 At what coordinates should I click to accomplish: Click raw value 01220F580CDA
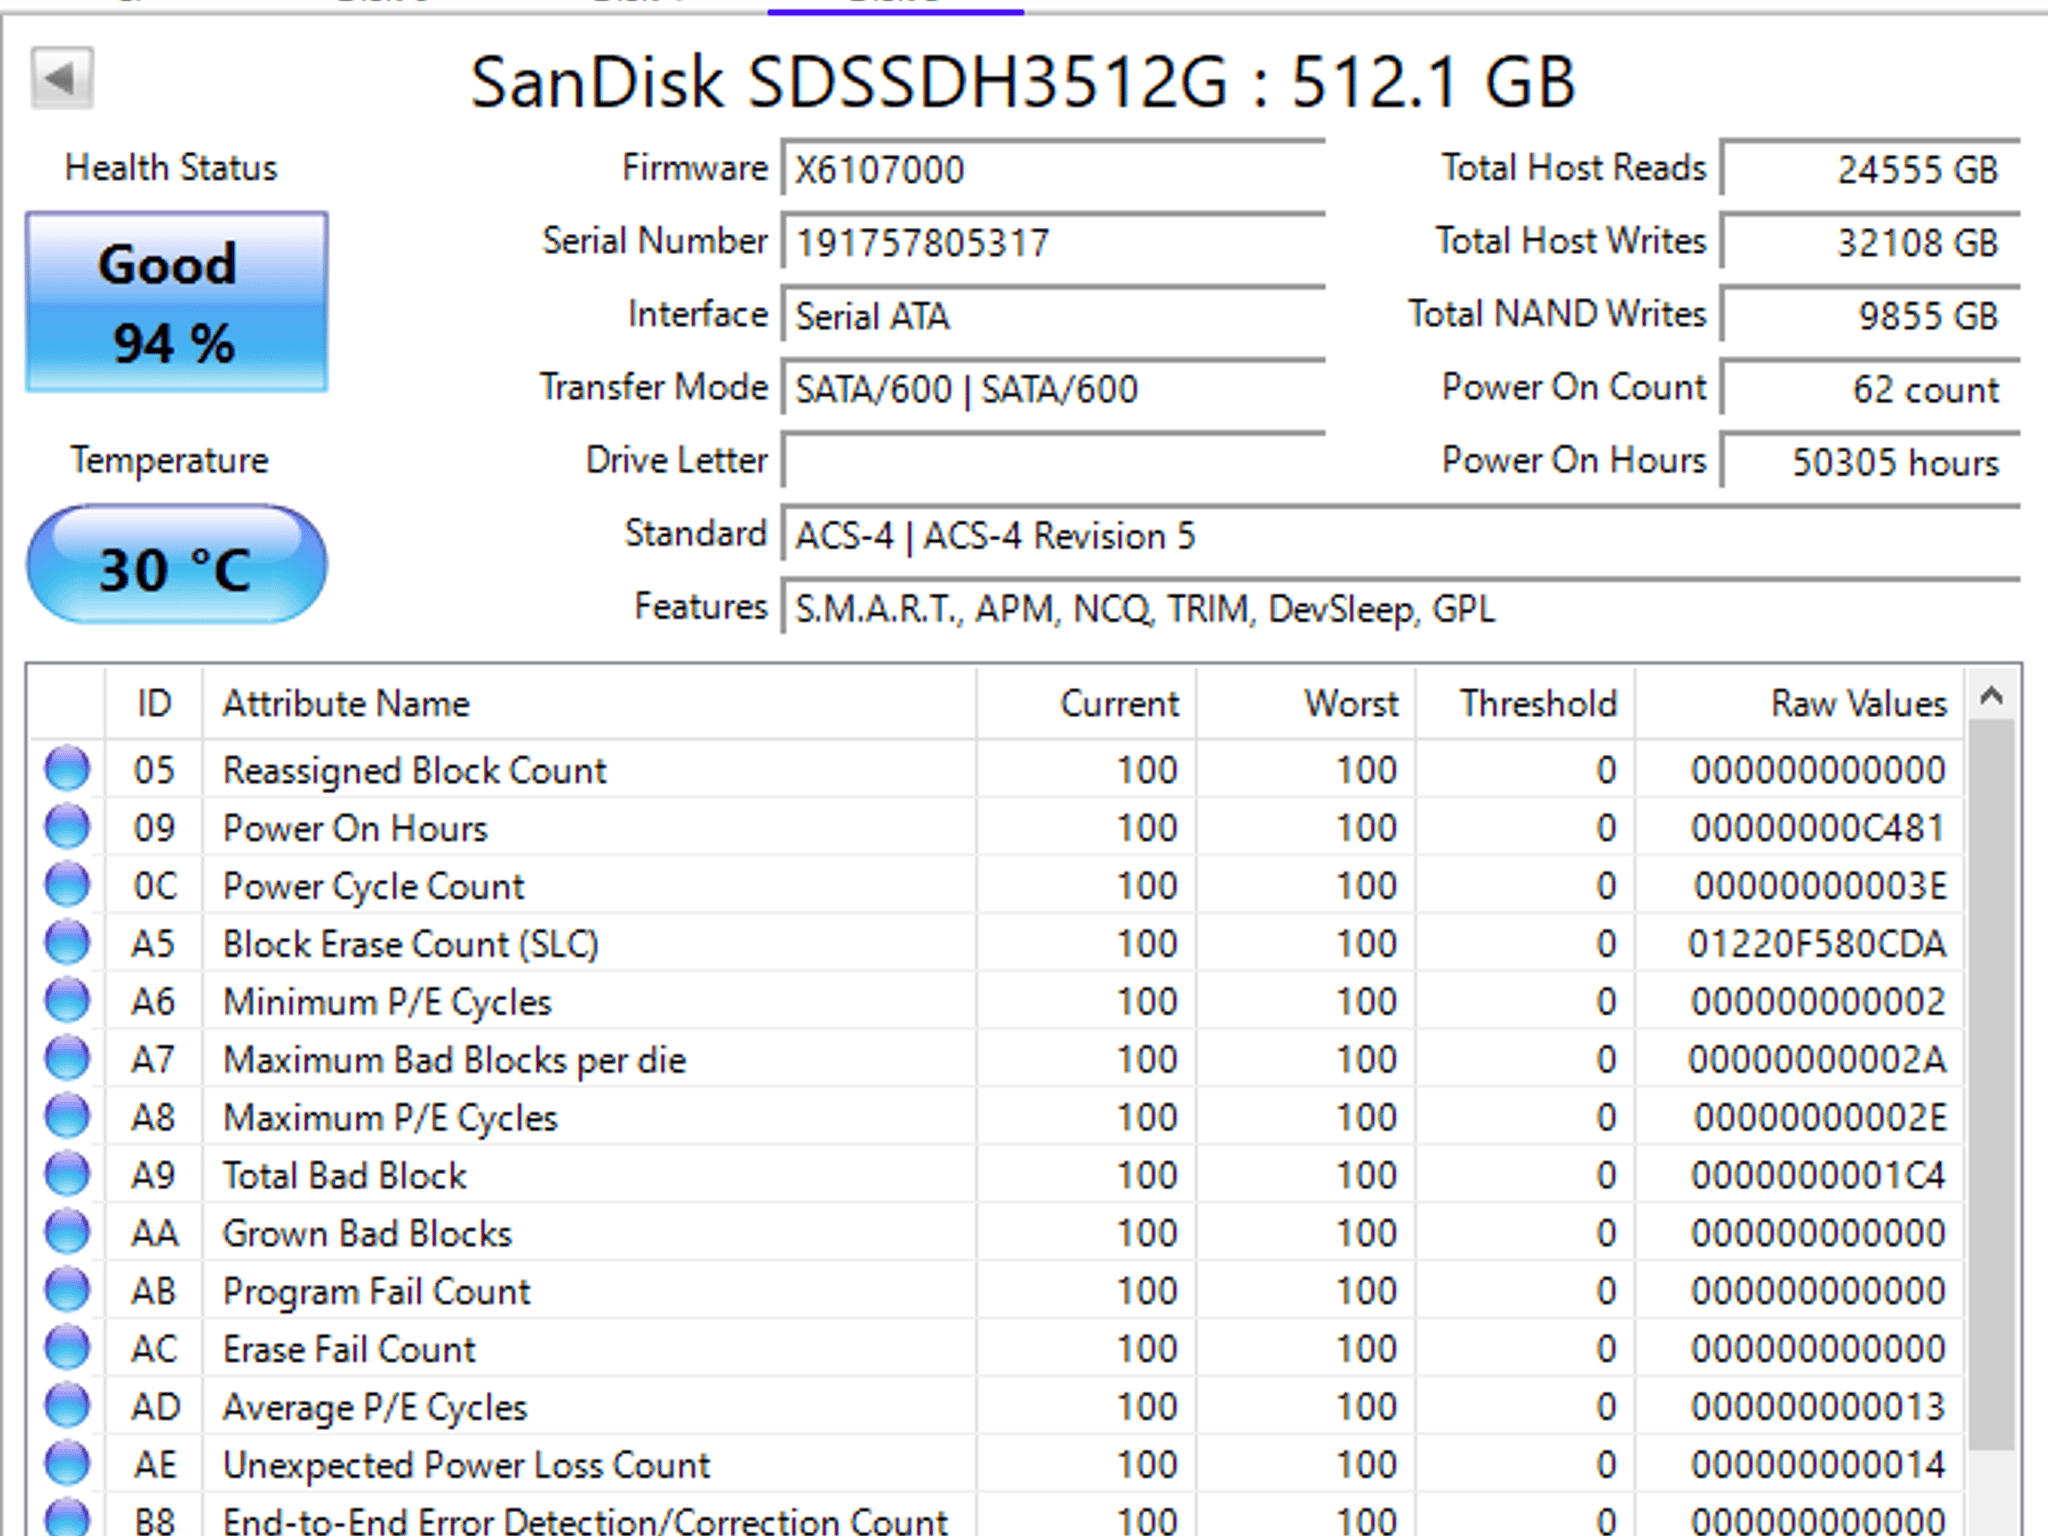pyautogui.click(x=1818, y=944)
